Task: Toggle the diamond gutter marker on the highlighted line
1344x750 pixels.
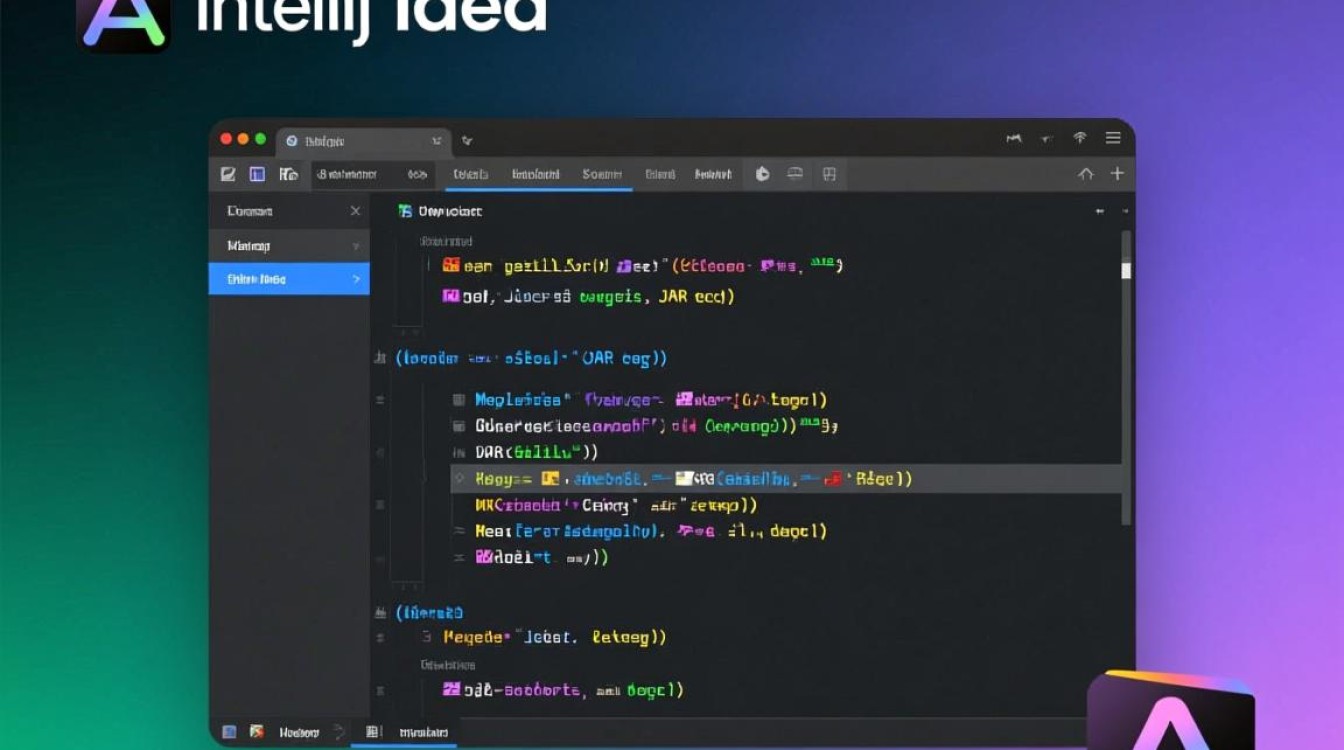Action: (460, 479)
